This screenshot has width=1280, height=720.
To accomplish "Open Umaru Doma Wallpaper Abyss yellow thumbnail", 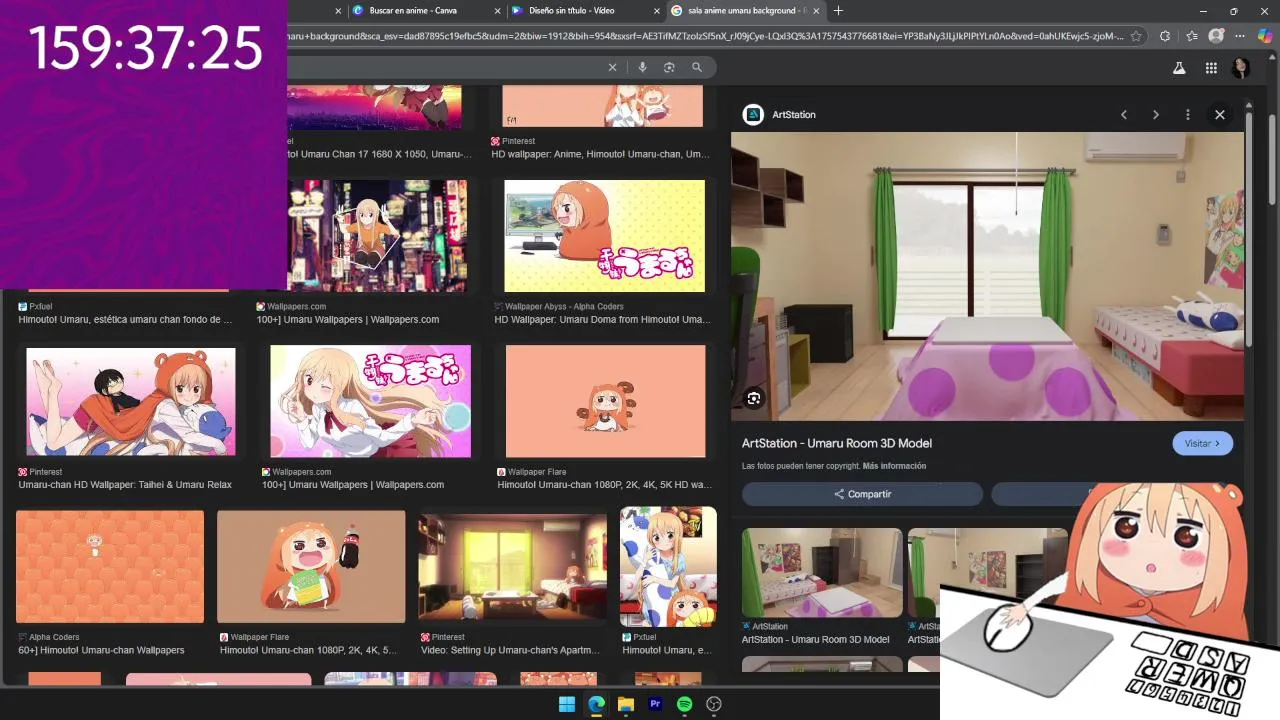I will tap(604, 236).
